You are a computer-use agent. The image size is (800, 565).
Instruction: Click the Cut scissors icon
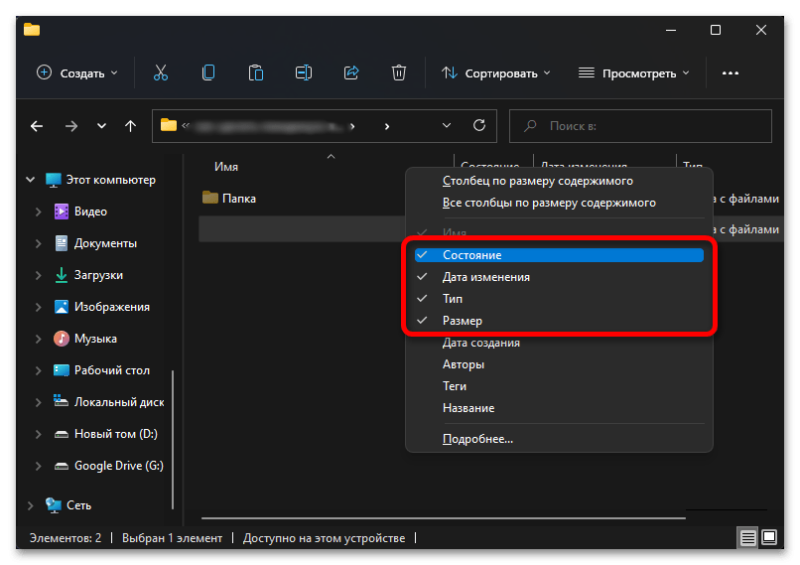click(160, 73)
